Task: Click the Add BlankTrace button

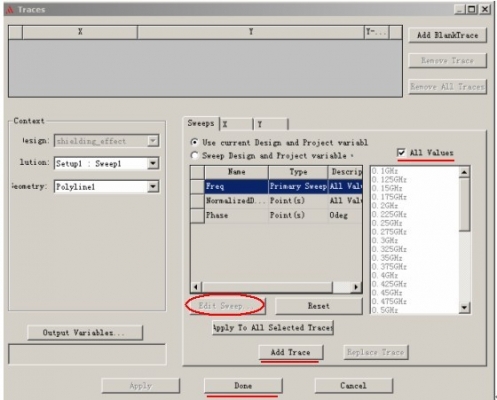Action: coord(447,35)
